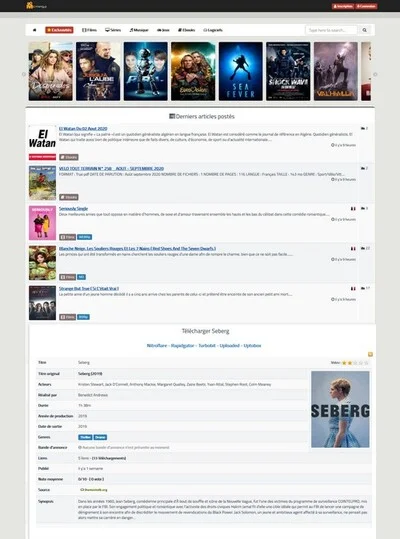
Task: Click the carousel left arrow
Action: point(24,74)
